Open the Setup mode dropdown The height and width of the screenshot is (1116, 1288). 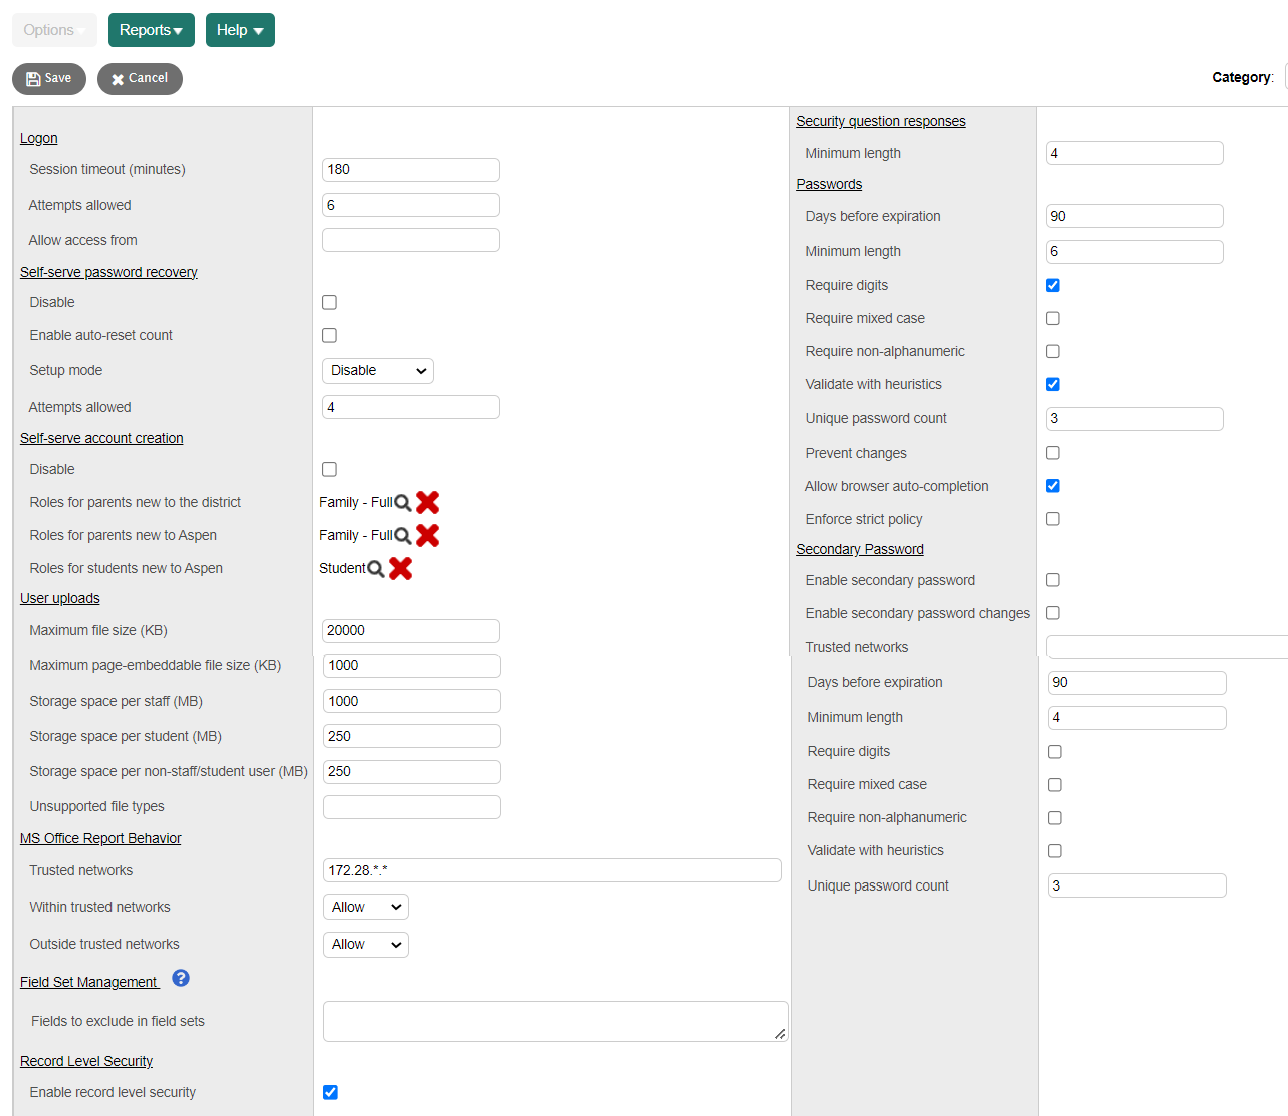click(377, 370)
